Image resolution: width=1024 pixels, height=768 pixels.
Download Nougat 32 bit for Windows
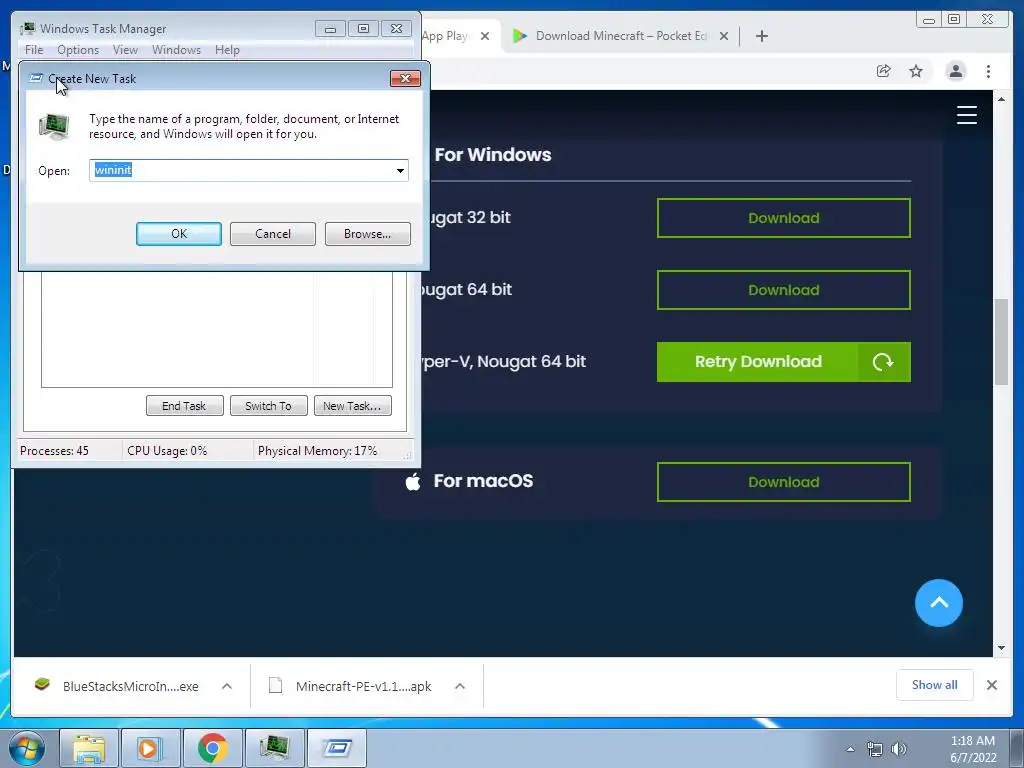tap(784, 218)
